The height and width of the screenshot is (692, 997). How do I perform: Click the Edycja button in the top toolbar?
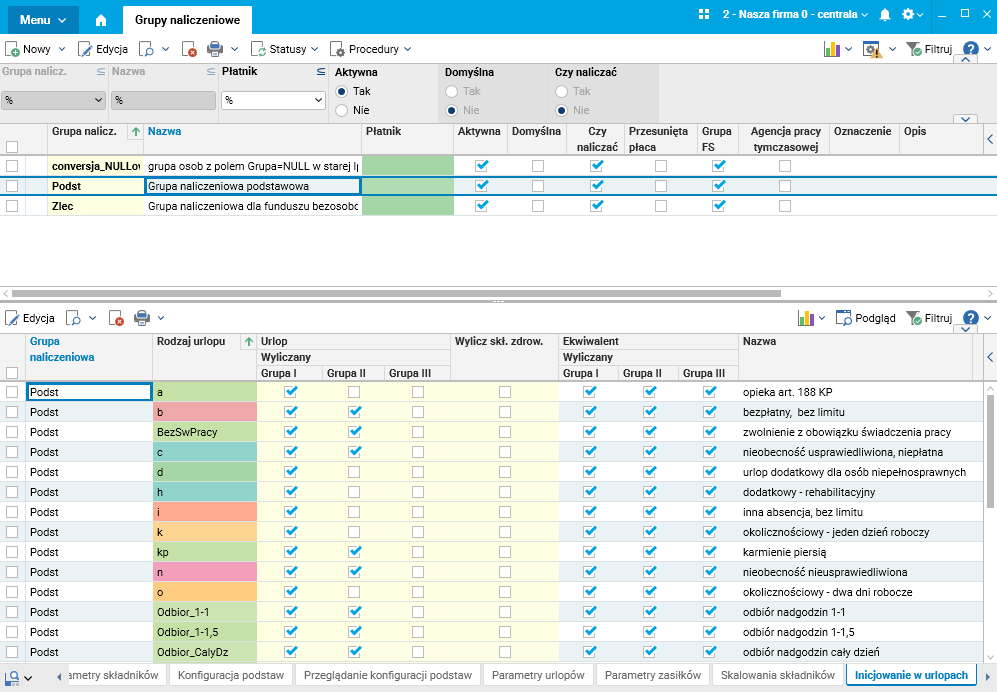coord(103,49)
